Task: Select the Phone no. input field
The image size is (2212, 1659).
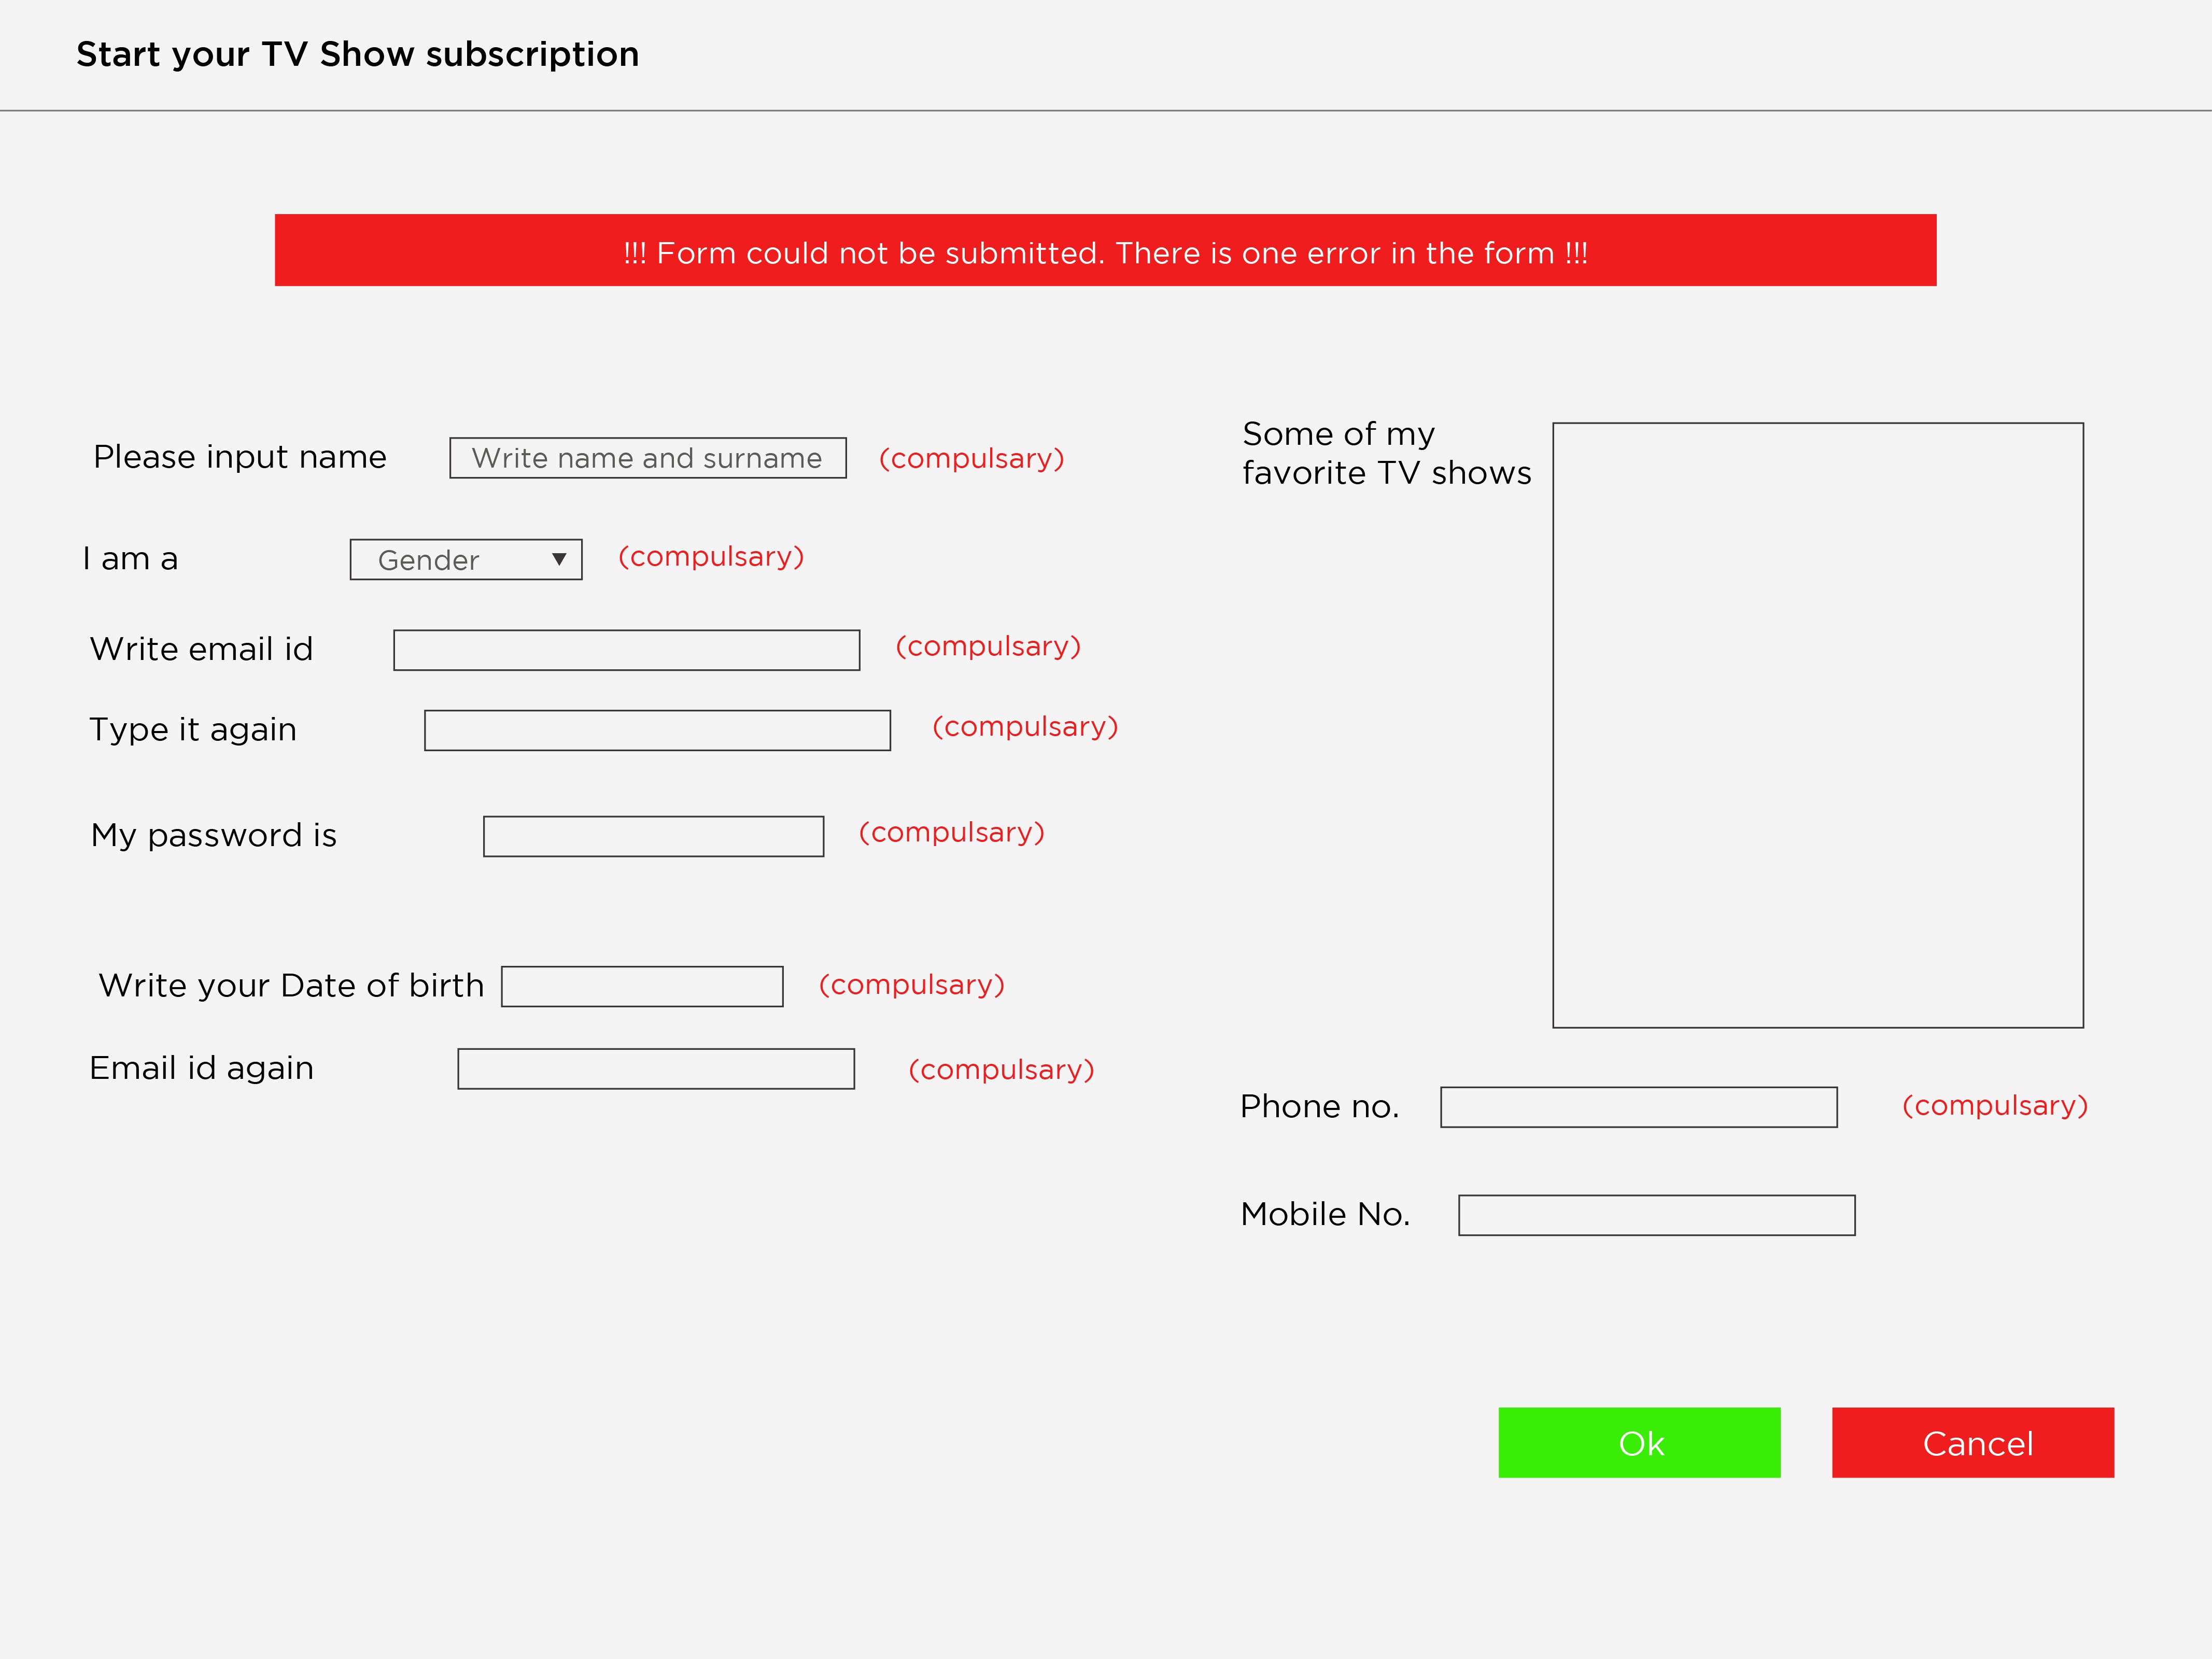Action: tap(1638, 1107)
